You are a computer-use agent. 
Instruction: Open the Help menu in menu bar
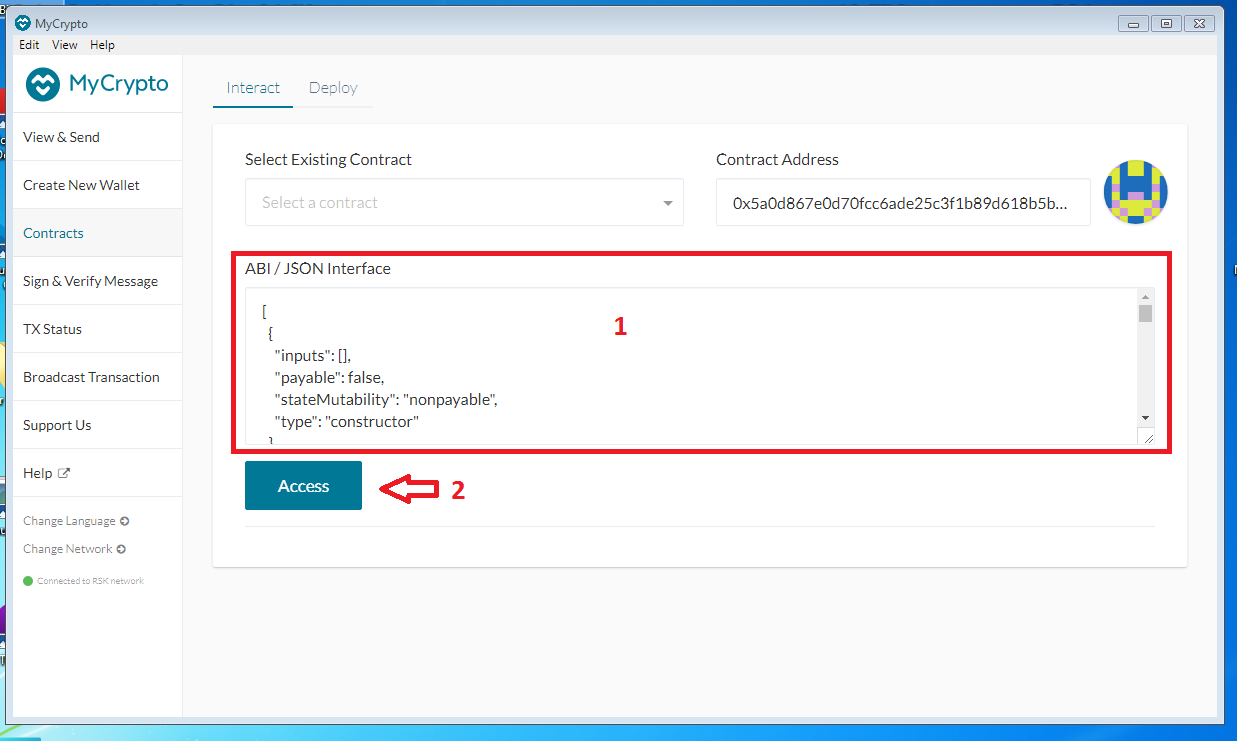point(102,45)
